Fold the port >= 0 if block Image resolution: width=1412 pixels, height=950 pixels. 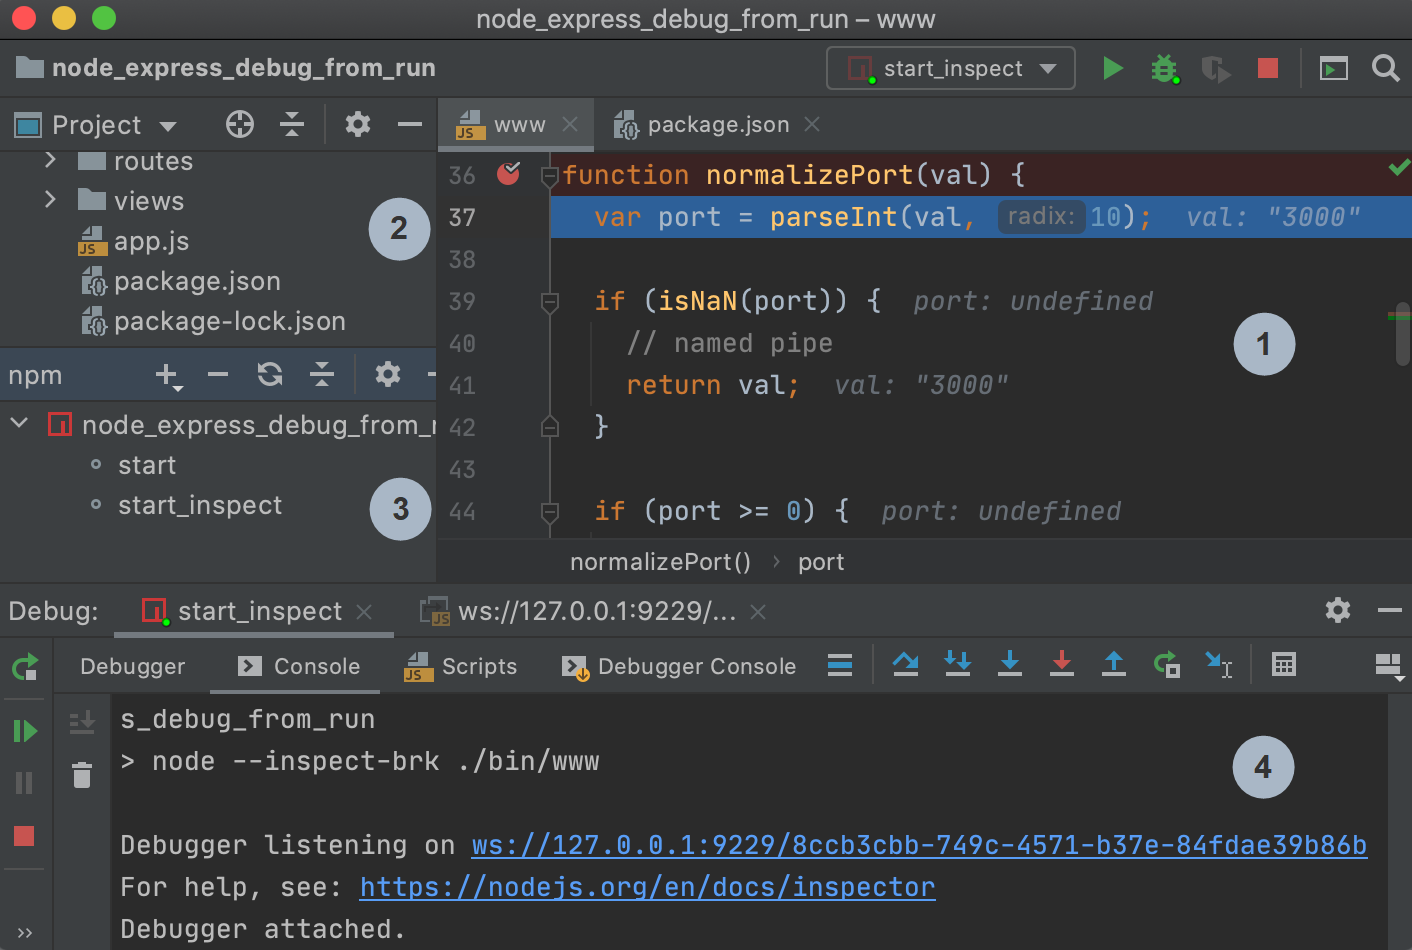[x=549, y=512]
